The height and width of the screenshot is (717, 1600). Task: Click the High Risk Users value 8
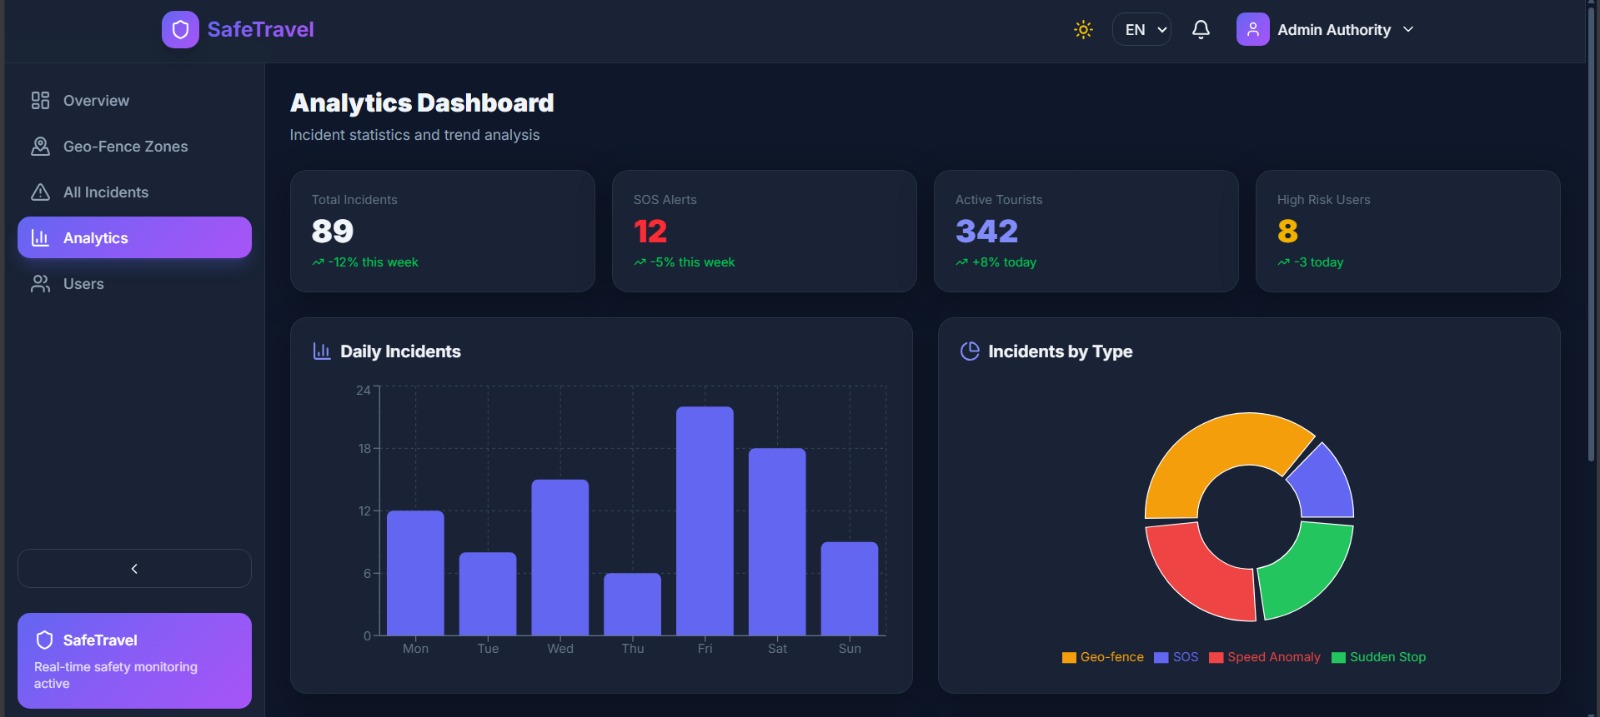[x=1287, y=231]
